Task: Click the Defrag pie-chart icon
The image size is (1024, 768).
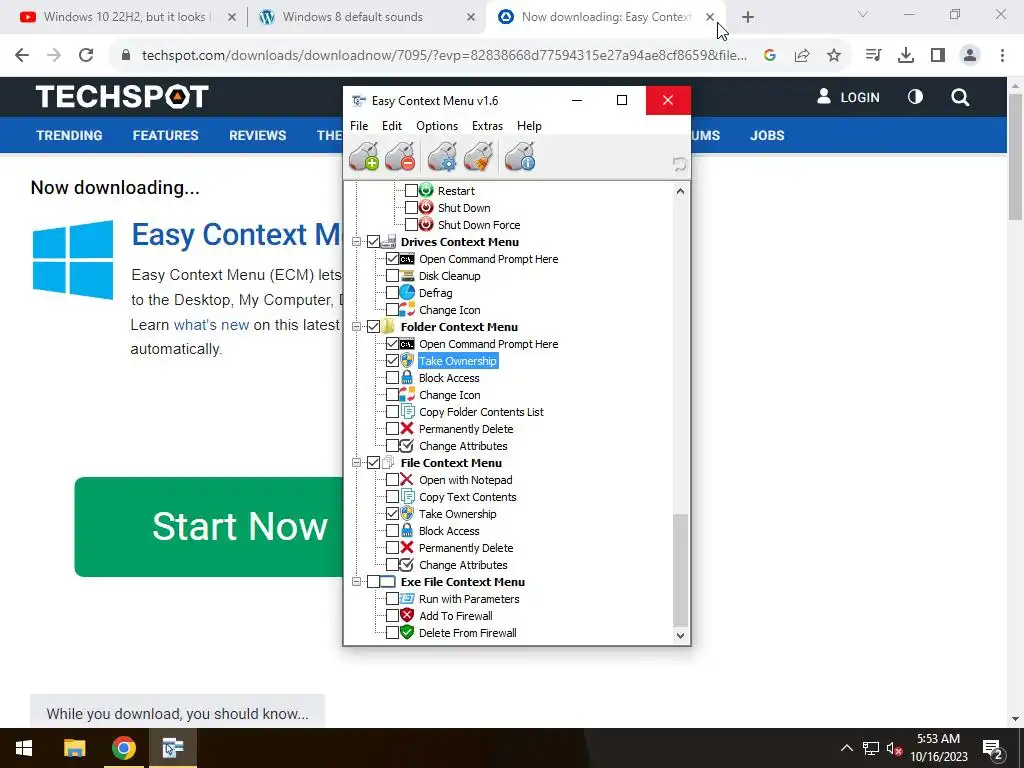Action: tap(408, 293)
